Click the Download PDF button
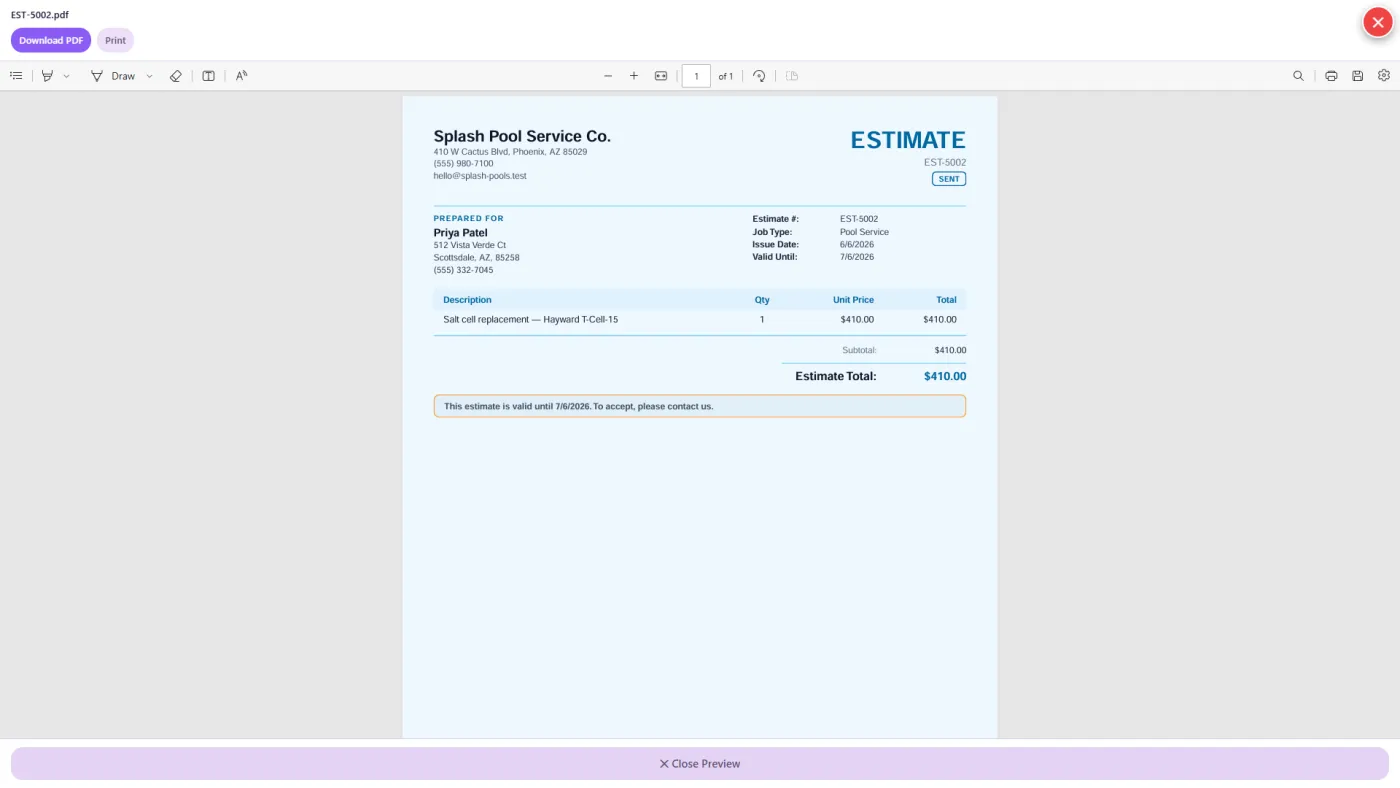The height and width of the screenshot is (788, 1400). click(51, 41)
